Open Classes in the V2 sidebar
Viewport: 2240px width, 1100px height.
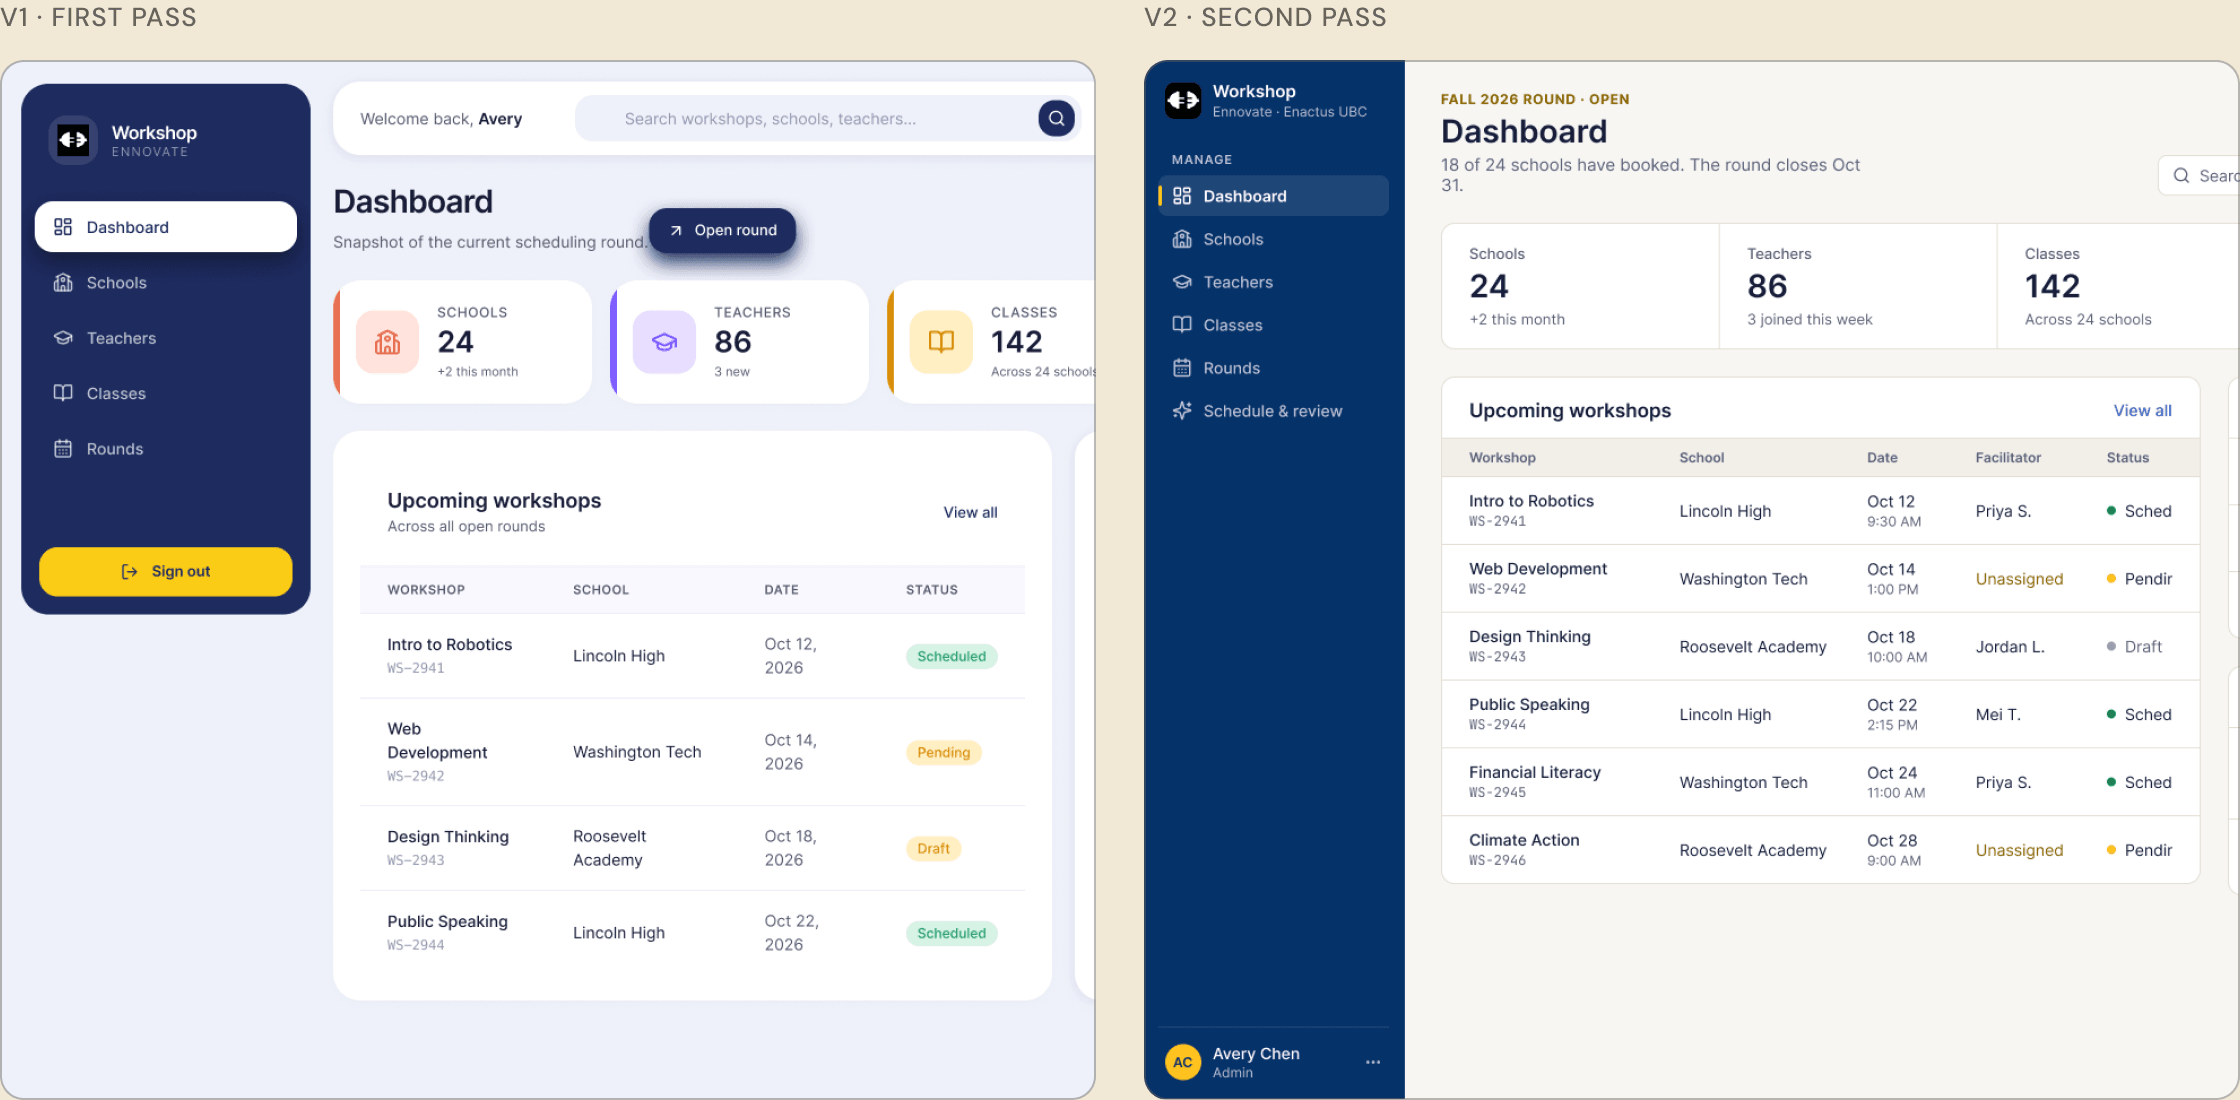[1273, 325]
